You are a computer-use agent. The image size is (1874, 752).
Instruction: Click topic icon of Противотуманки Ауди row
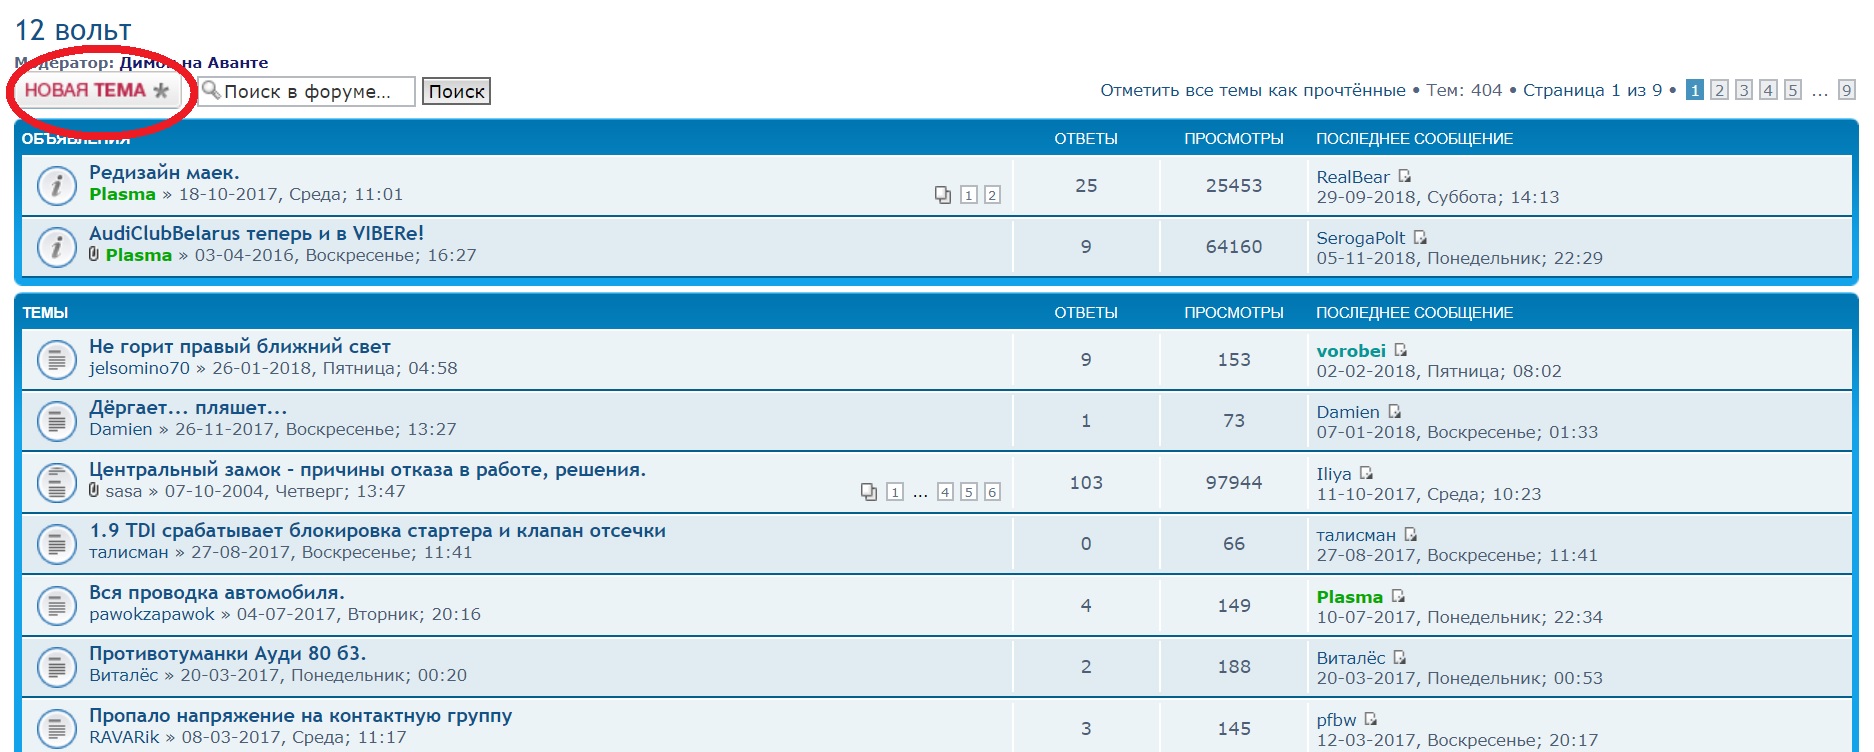(56, 667)
